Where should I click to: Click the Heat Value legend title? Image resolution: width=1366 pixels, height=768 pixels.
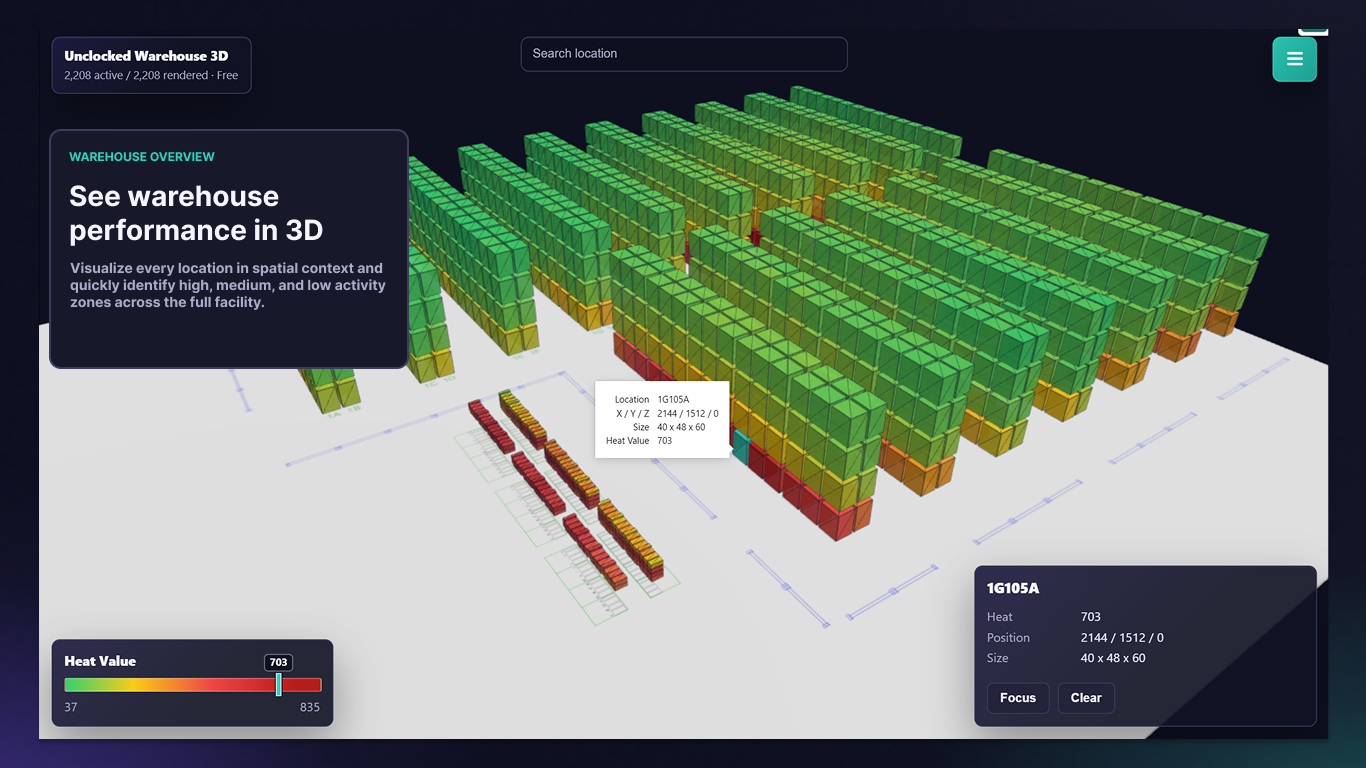pyautogui.click(x=100, y=661)
